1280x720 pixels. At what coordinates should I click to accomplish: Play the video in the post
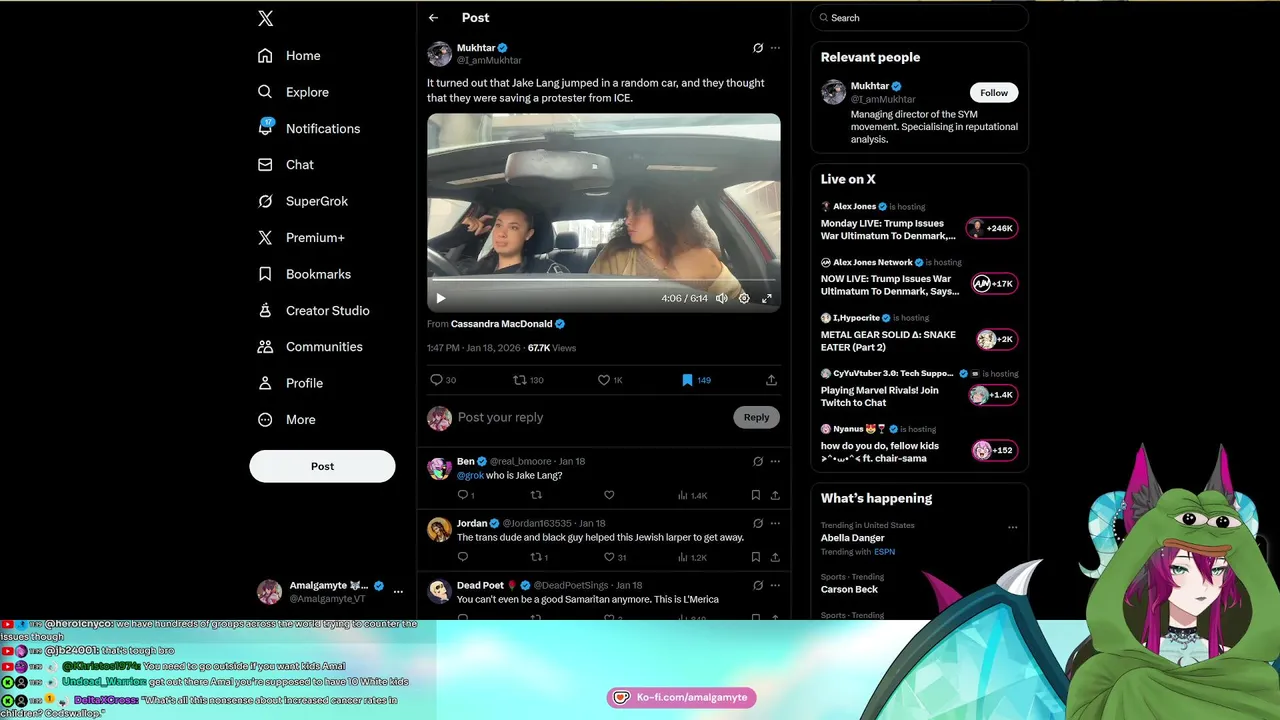(x=440, y=298)
